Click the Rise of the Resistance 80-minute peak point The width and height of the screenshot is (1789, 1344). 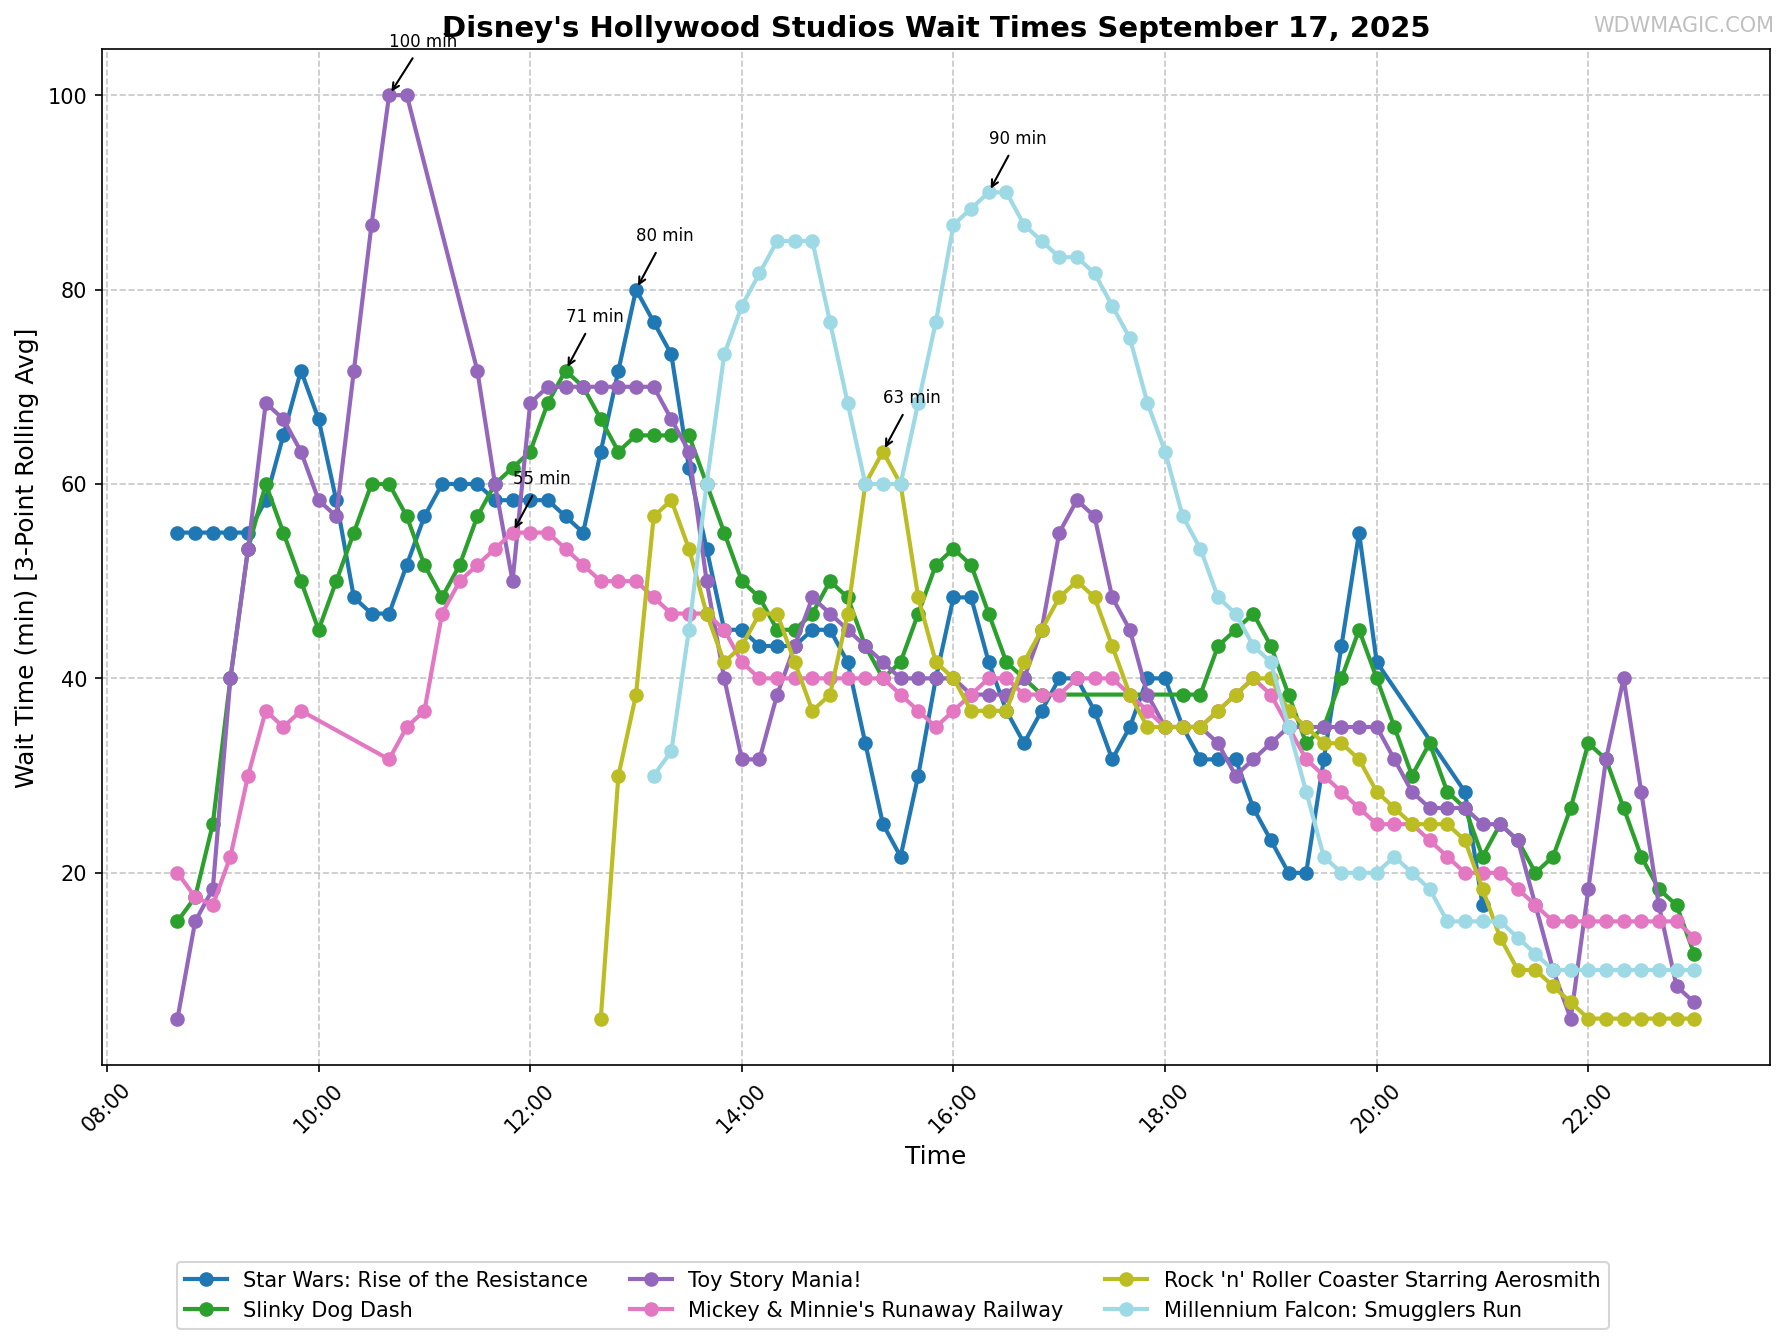pos(636,290)
